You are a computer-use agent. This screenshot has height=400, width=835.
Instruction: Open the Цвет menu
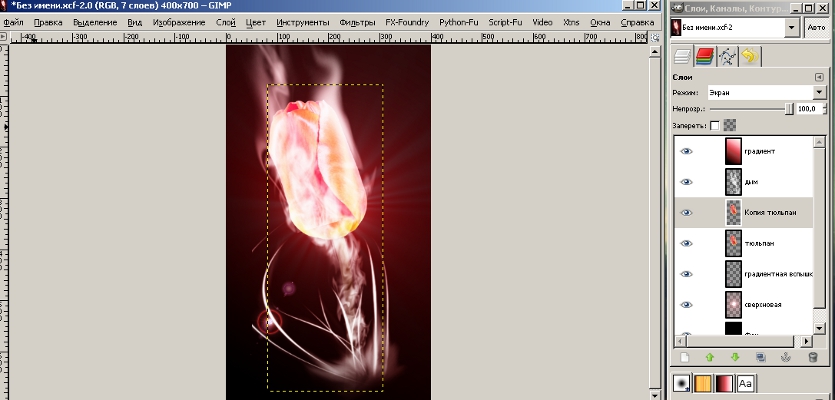pos(256,22)
